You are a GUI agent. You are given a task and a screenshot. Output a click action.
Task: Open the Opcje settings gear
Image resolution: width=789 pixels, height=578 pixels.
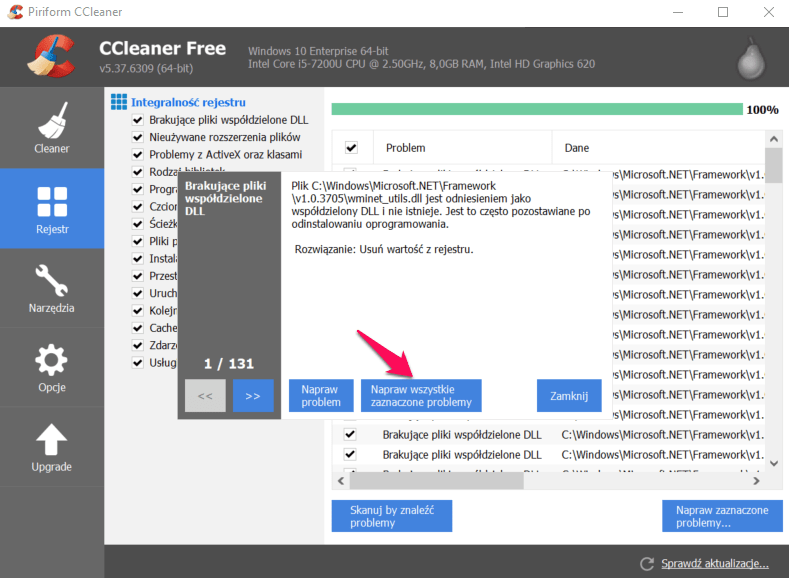point(51,368)
